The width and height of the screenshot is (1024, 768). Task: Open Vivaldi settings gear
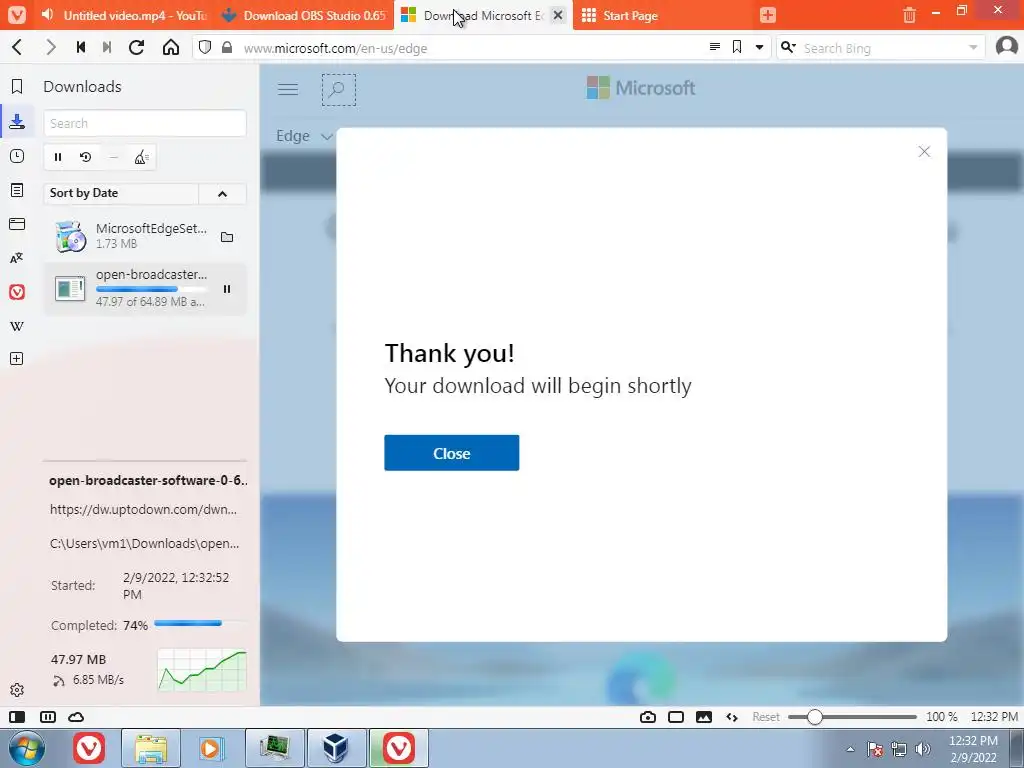[x=17, y=690]
